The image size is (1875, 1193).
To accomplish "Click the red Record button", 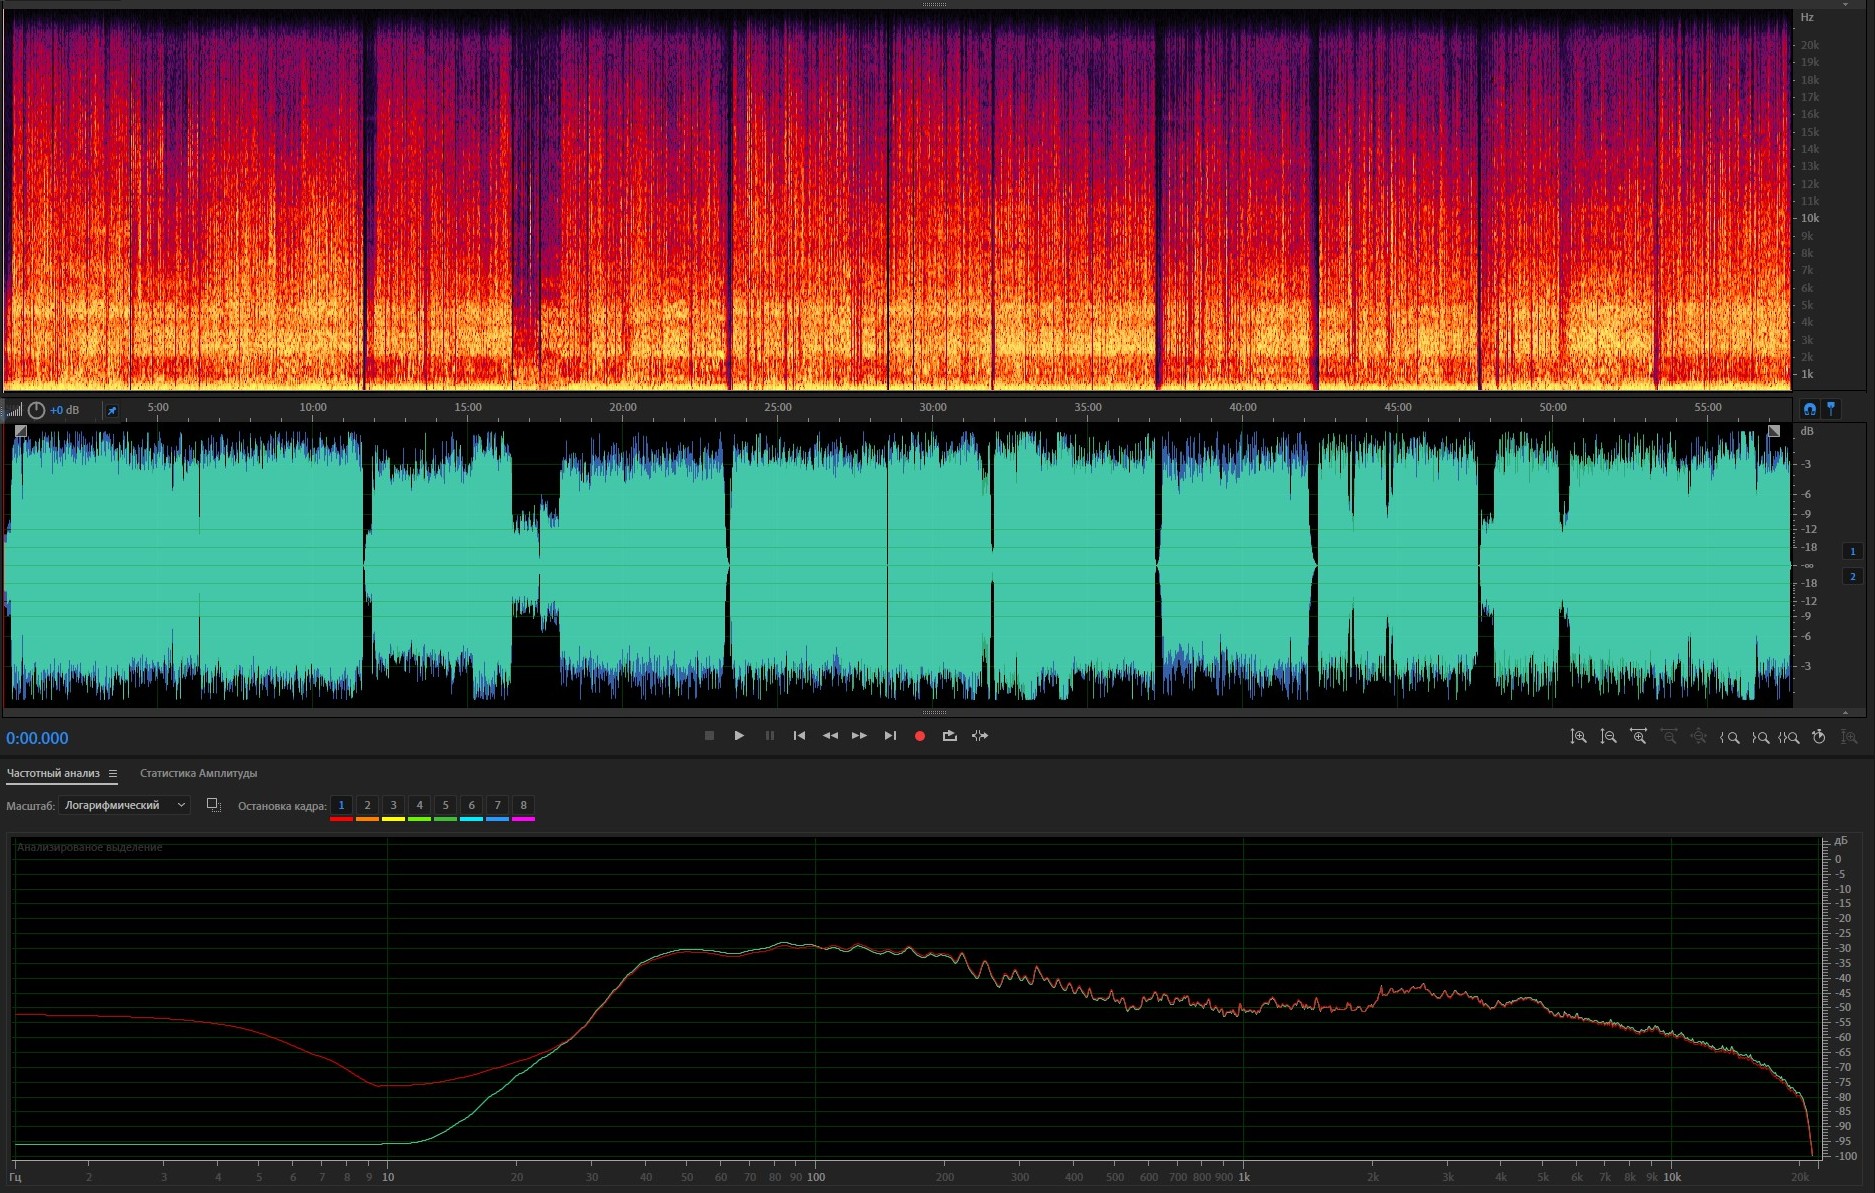I will click(919, 736).
